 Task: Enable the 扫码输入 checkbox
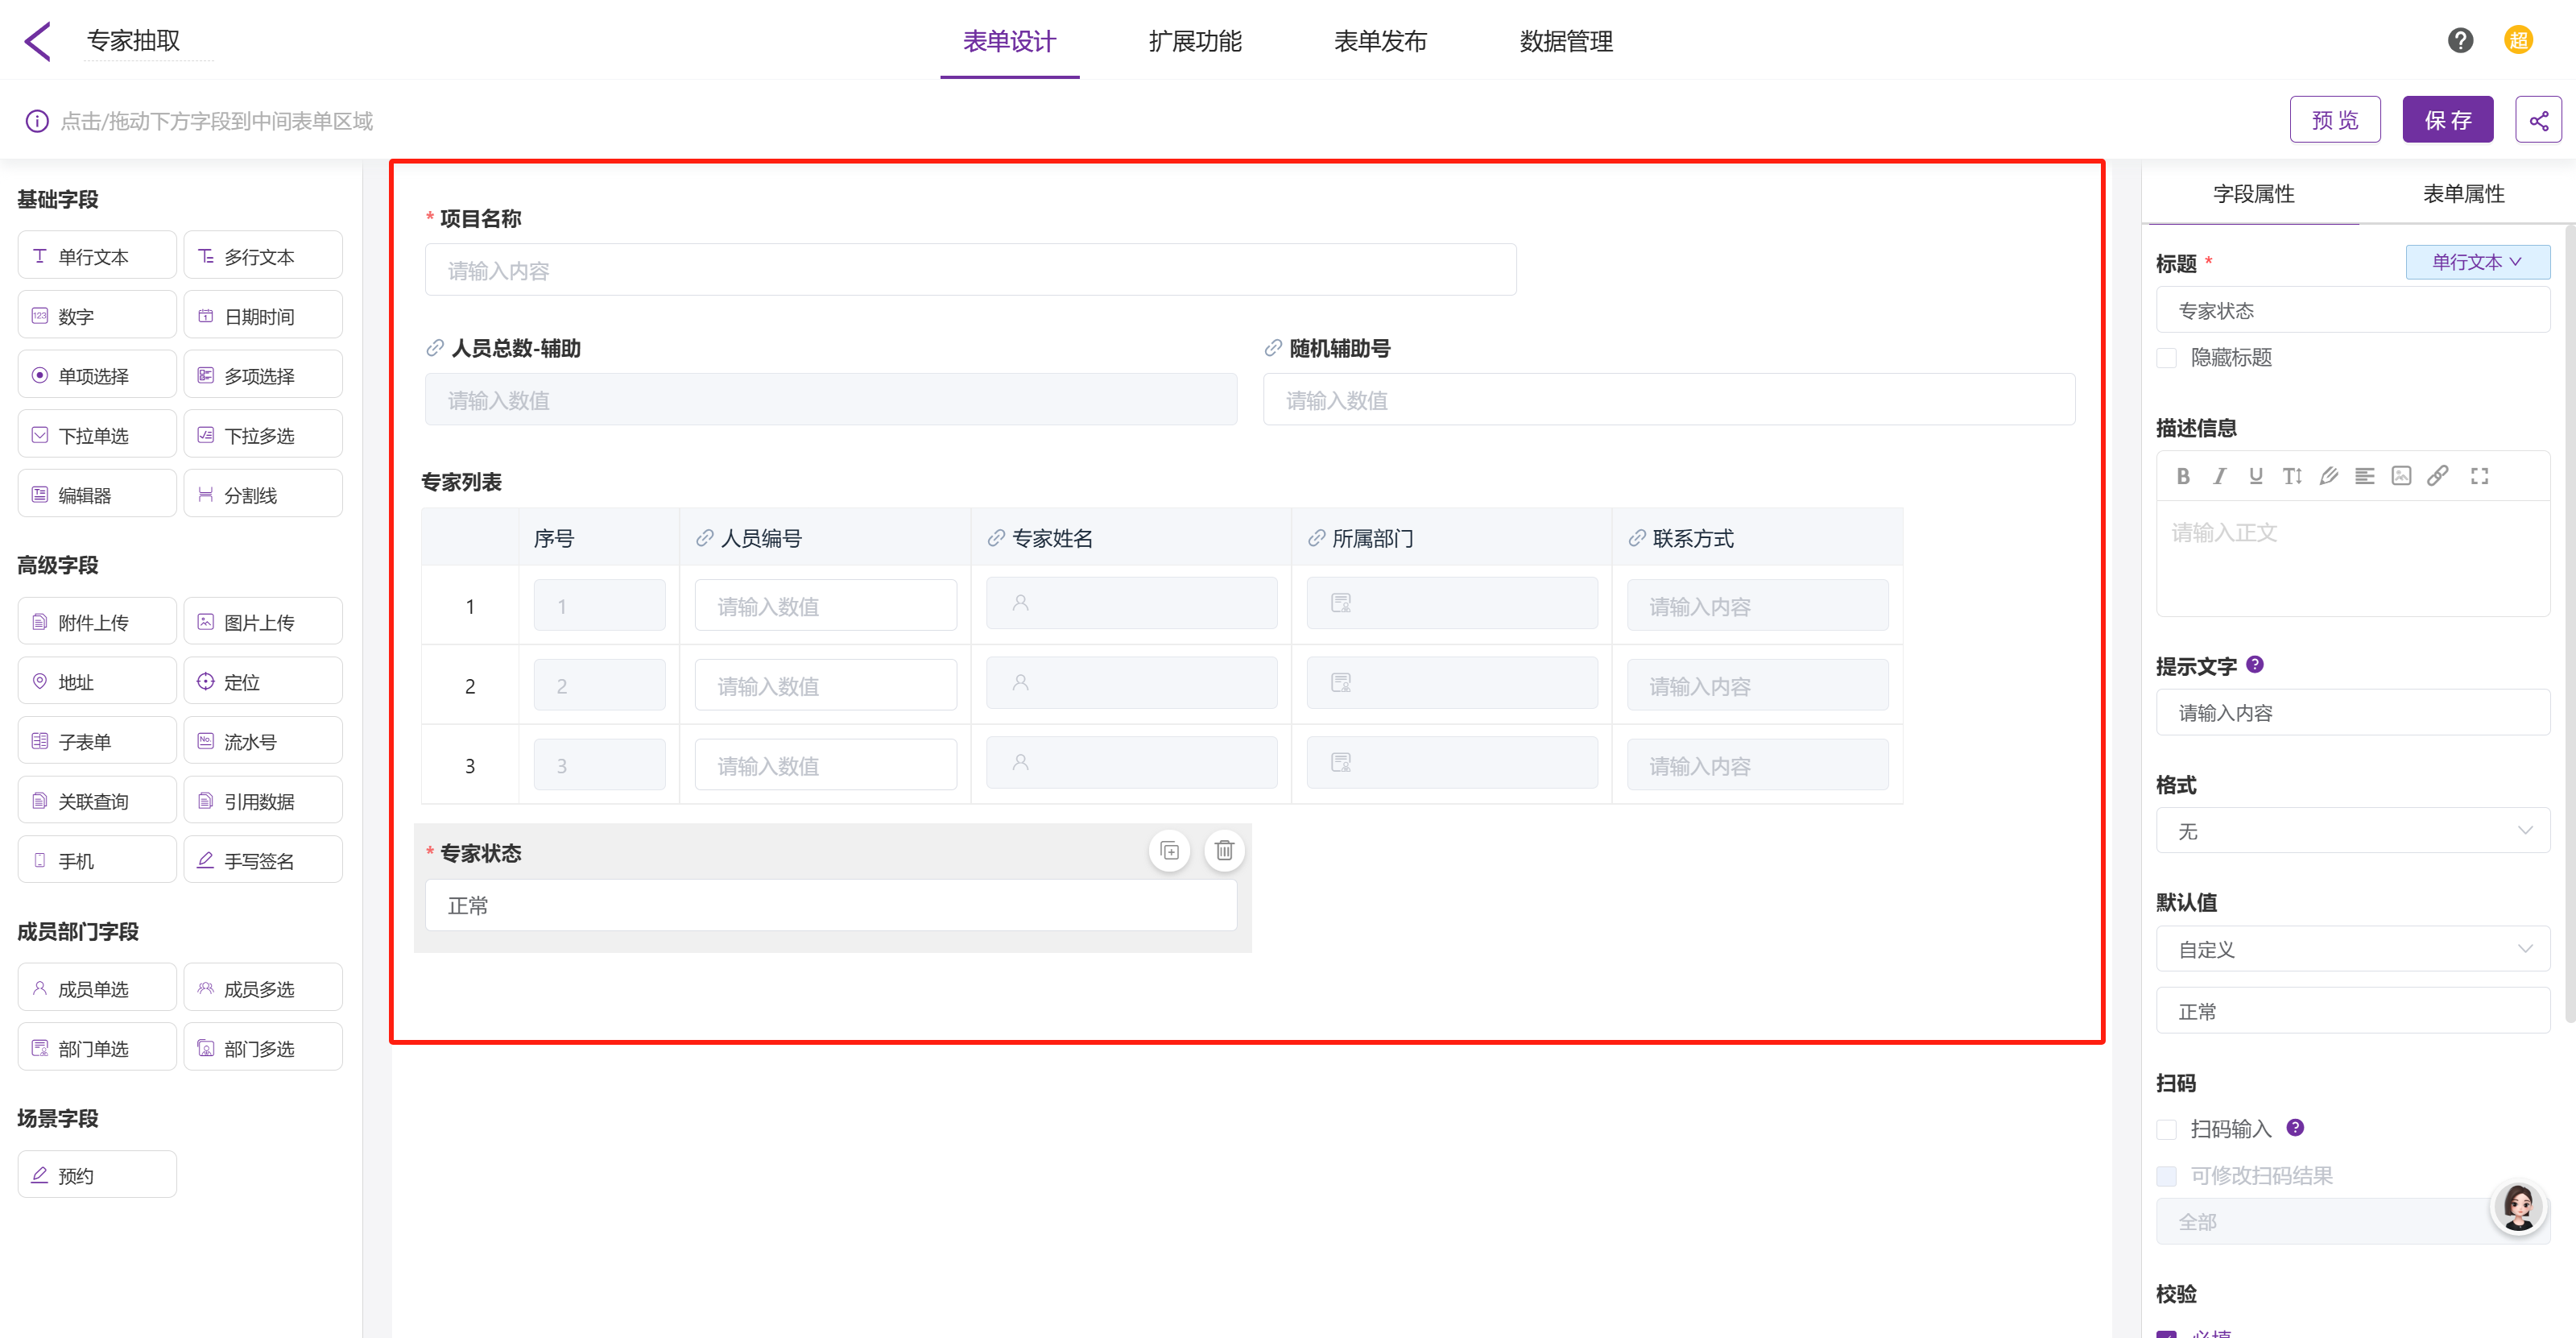point(2167,1130)
